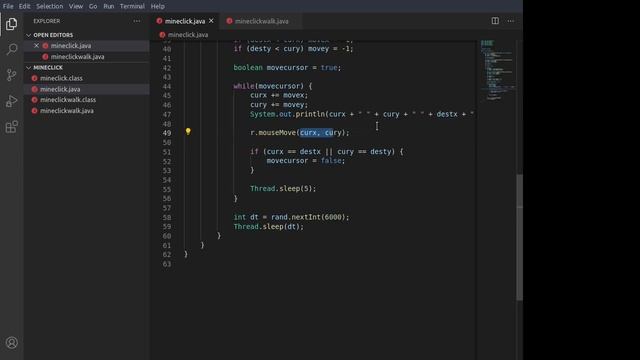The width and height of the screenshot is (640, 360).
Task: Open the File menu
Action: tap(8, 6)
